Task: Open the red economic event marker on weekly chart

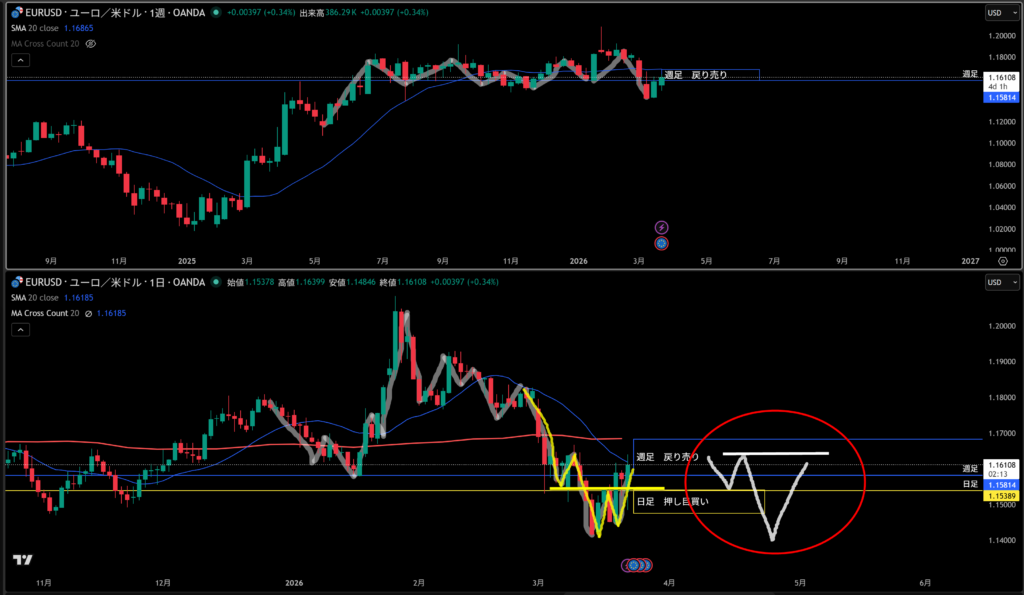Action: (x=660, y=242)
